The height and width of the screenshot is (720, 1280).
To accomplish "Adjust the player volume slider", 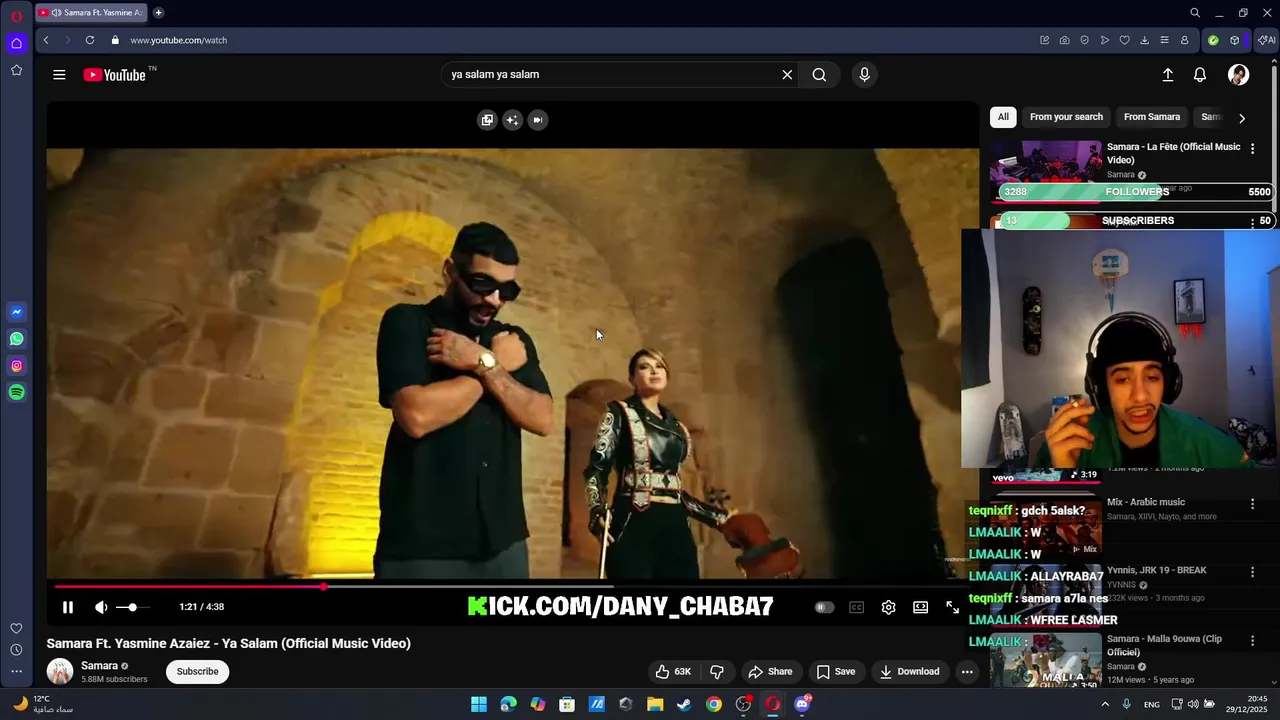I will (132, 607).
